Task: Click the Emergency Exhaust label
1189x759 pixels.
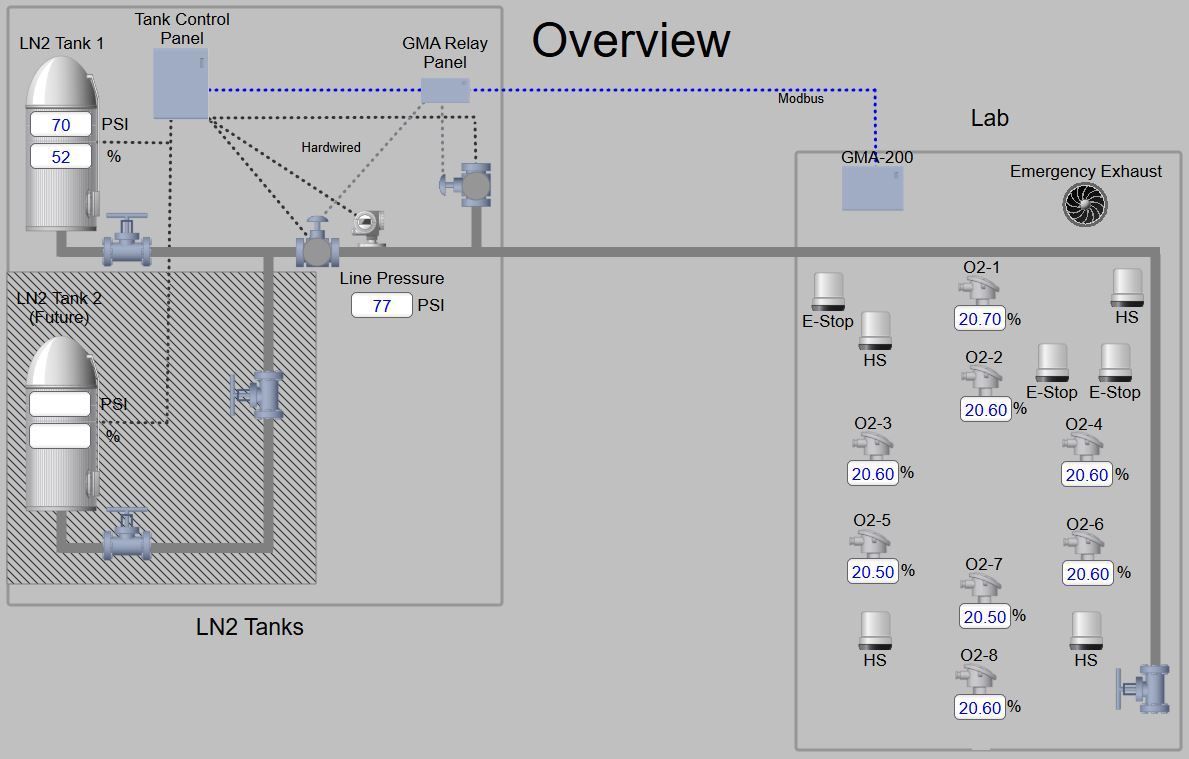Action: click(x=1086, y=171)
